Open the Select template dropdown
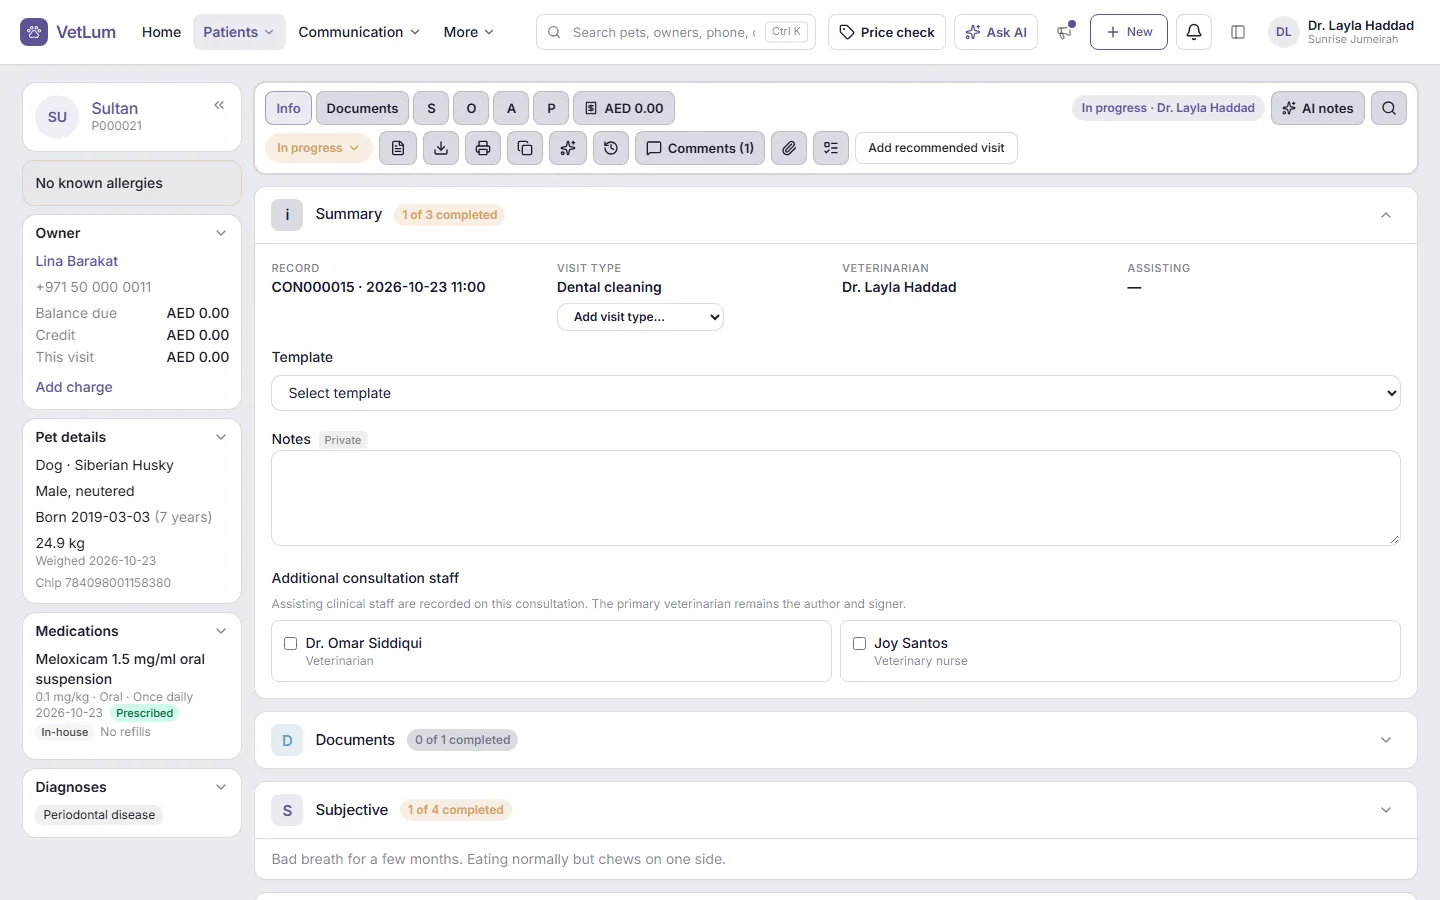Screen dimensions: 1440x900 836,393
